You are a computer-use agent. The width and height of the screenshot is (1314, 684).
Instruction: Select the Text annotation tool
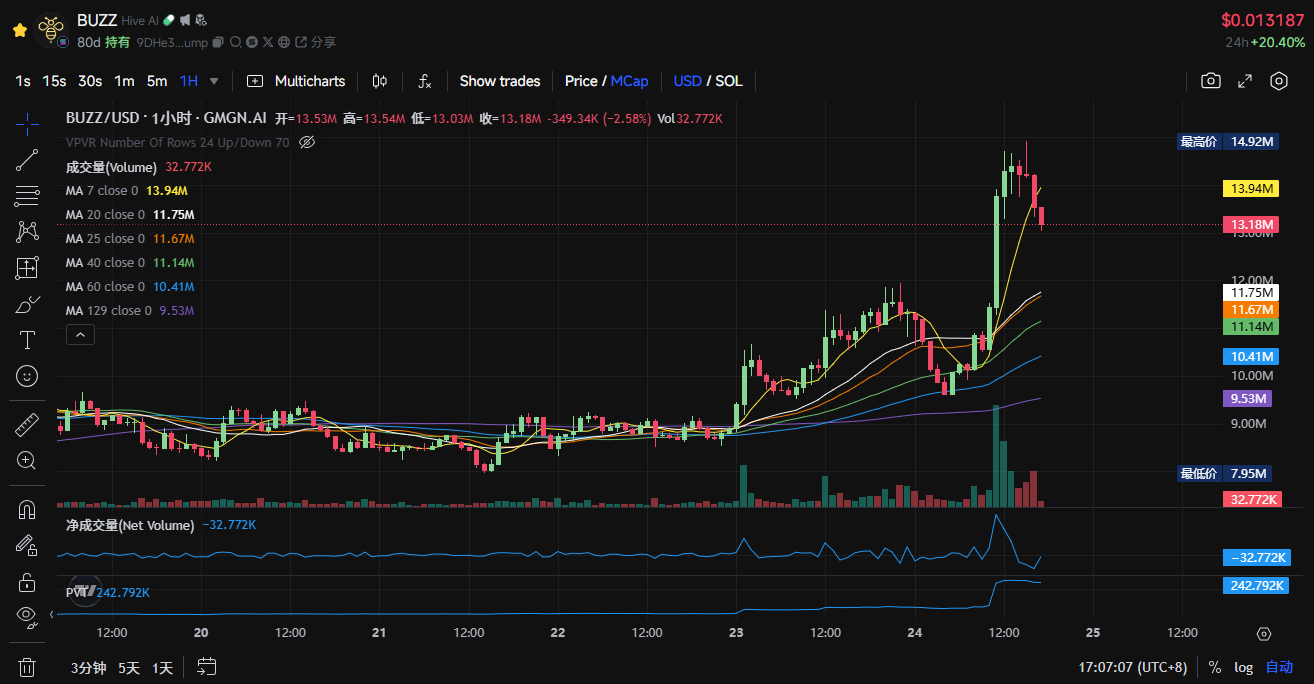[27, 340]
